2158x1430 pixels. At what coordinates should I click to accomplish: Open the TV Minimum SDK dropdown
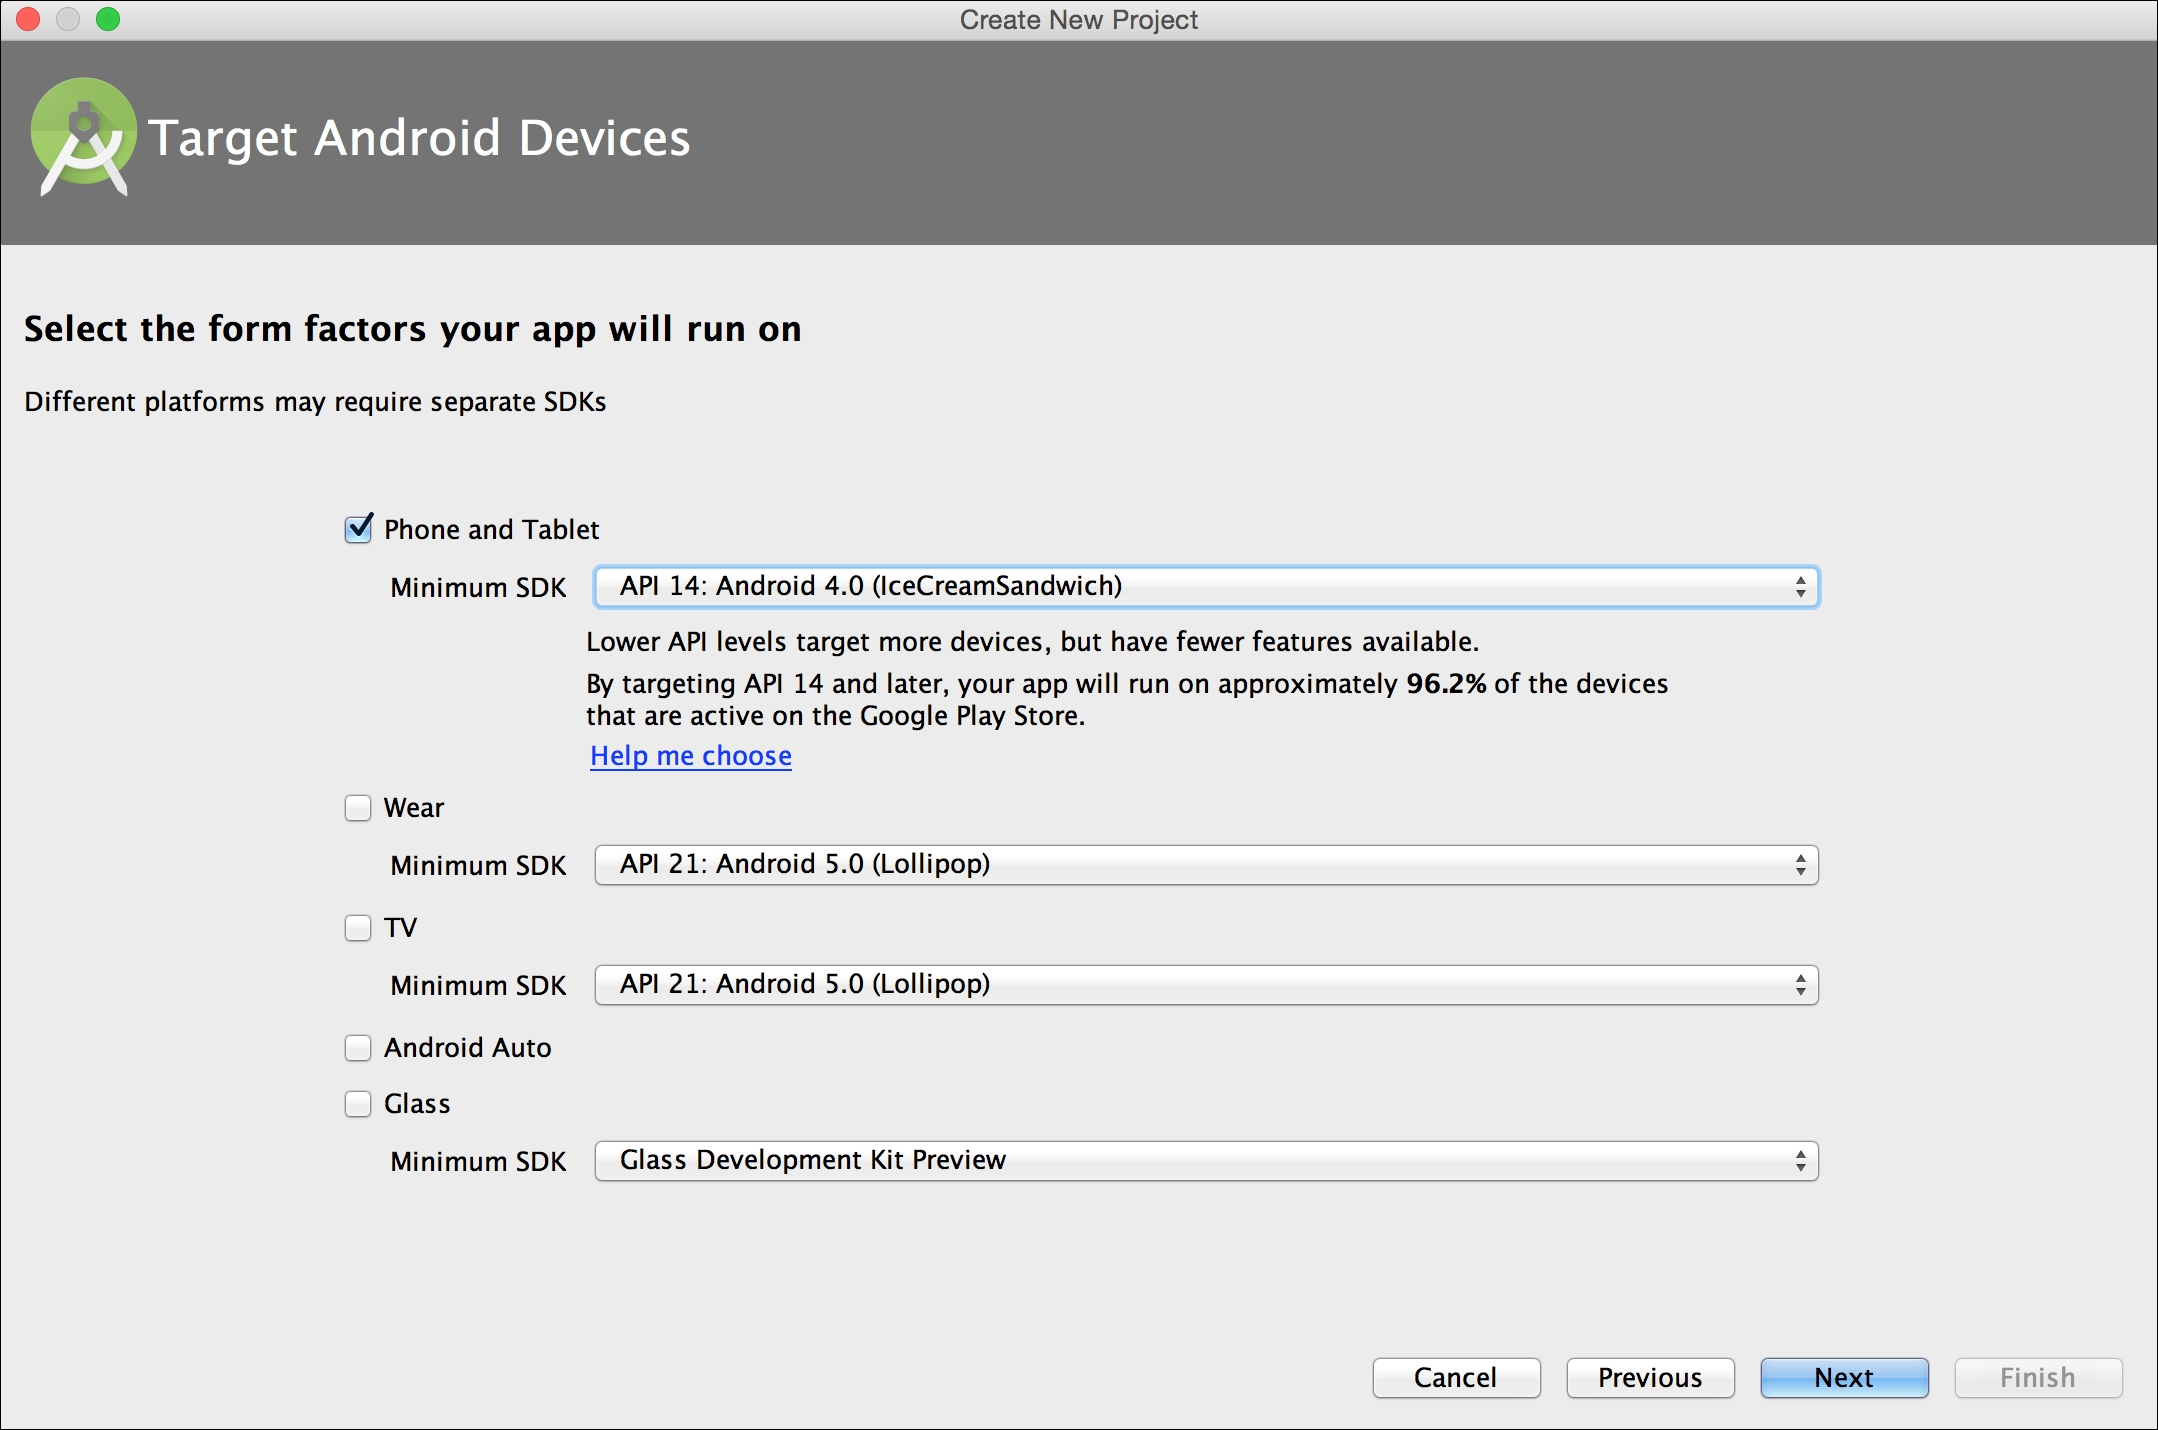click(1206, 985)
